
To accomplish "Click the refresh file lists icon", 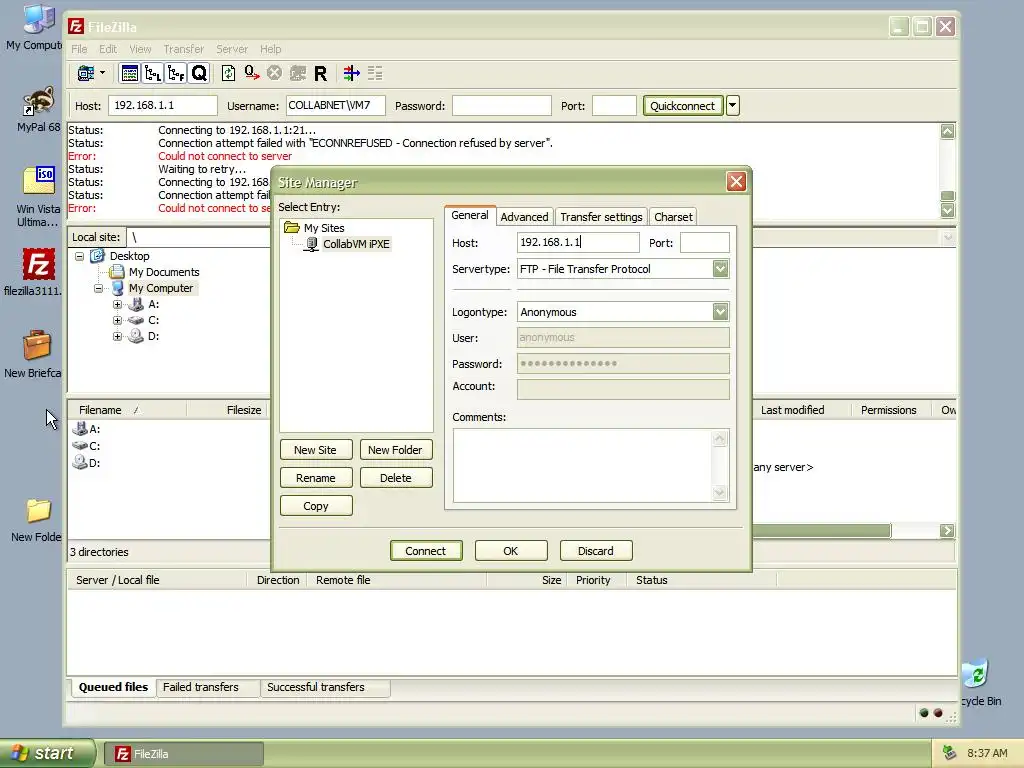I will point(228,73).
